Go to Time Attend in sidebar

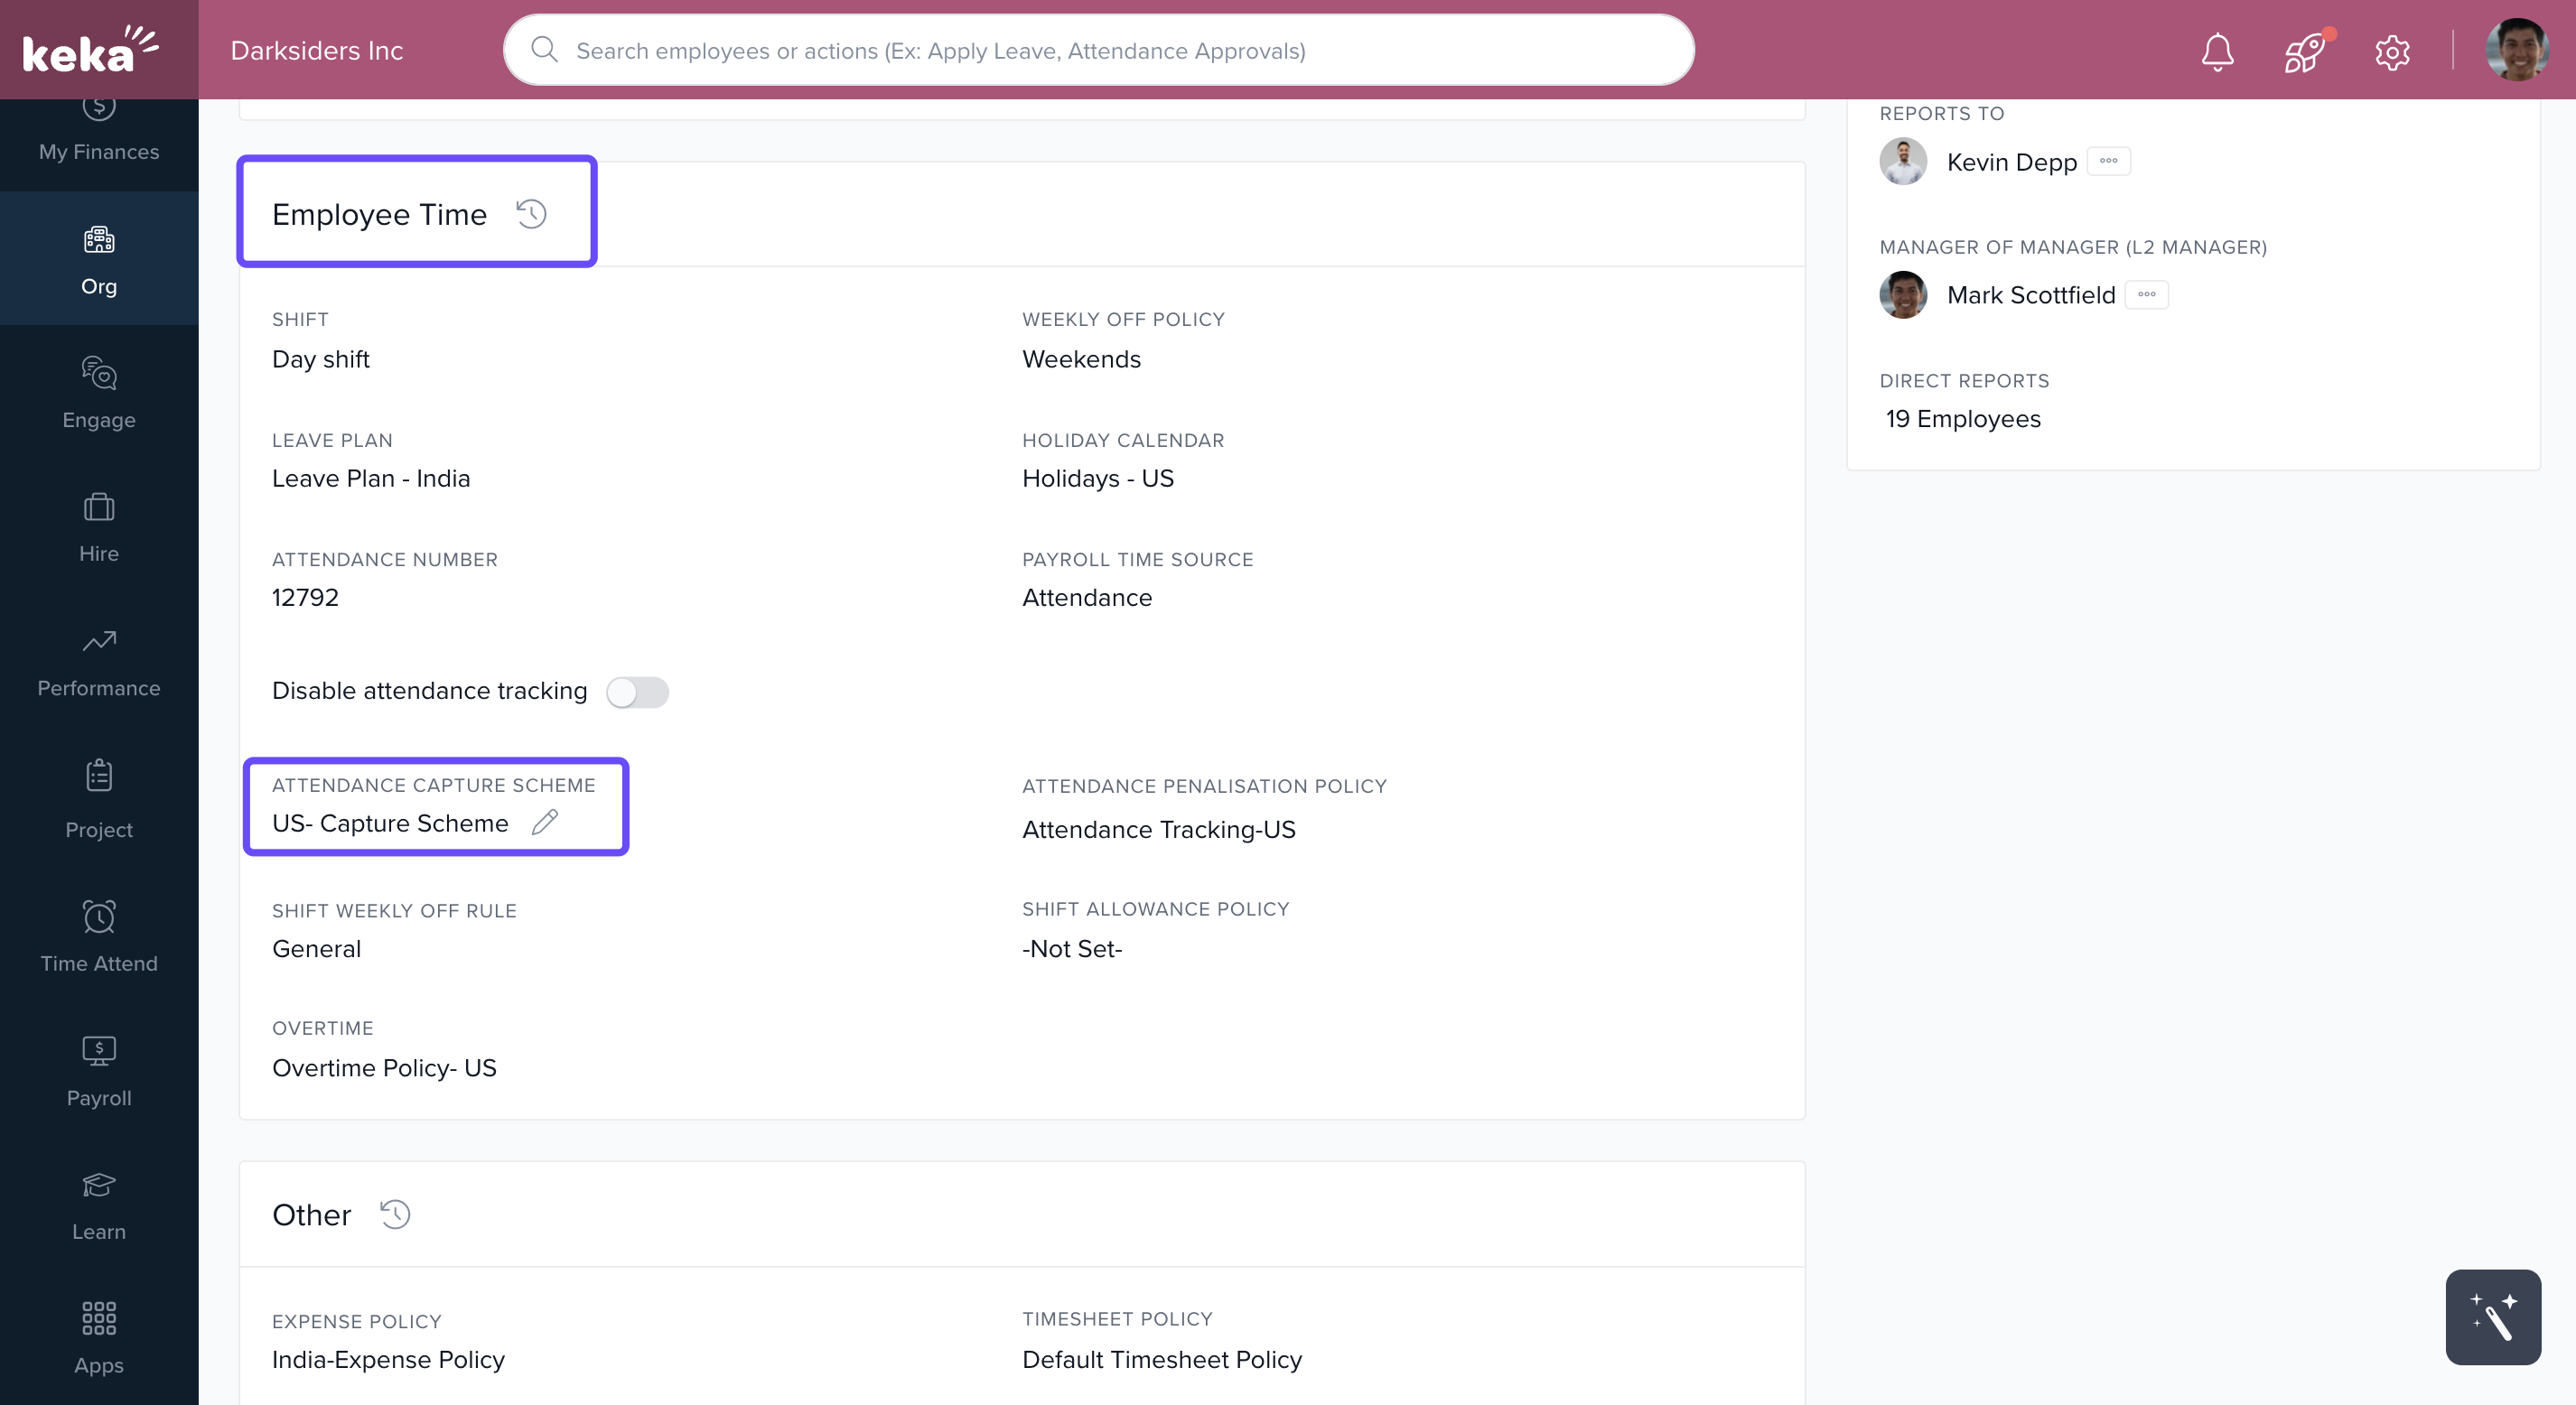[99, 935]
